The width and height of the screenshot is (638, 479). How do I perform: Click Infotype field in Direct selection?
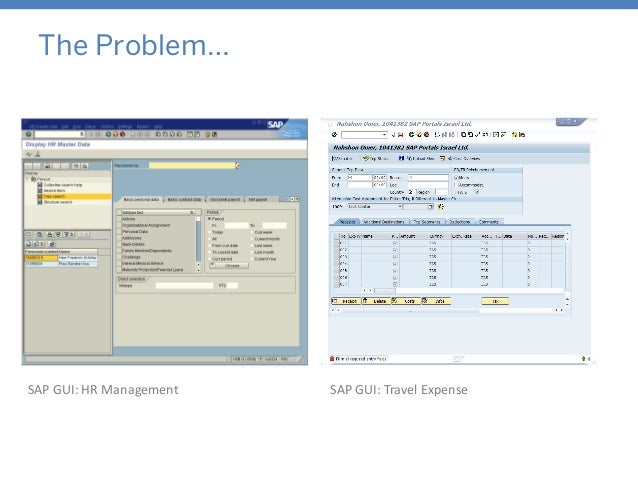click(184, 286)
